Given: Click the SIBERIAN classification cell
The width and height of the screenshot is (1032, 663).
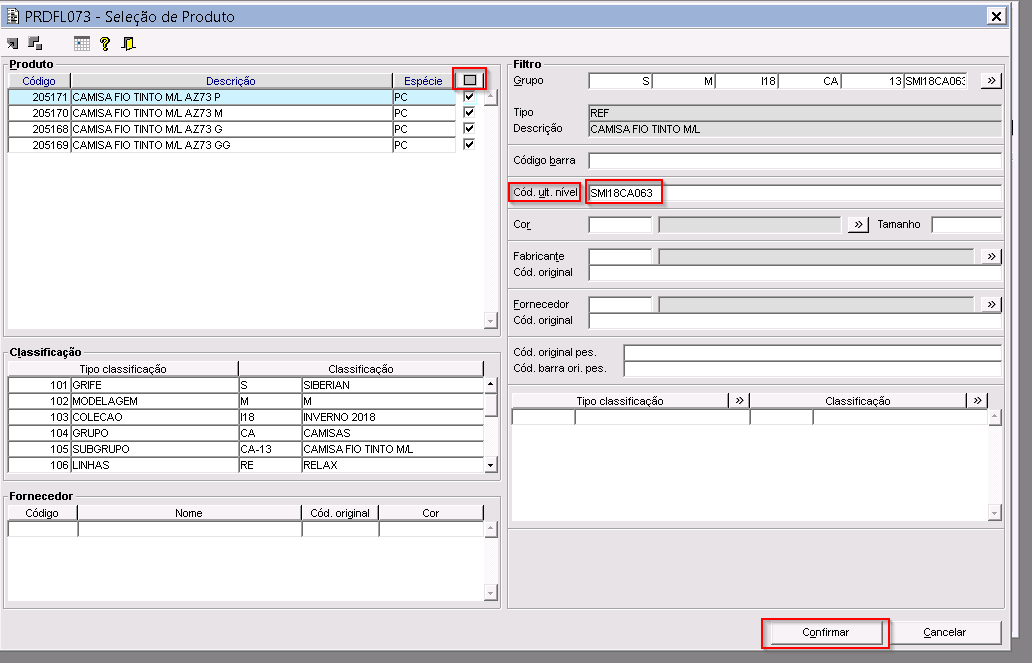Looking at the screenshot, I should click(x=392, y=385).
